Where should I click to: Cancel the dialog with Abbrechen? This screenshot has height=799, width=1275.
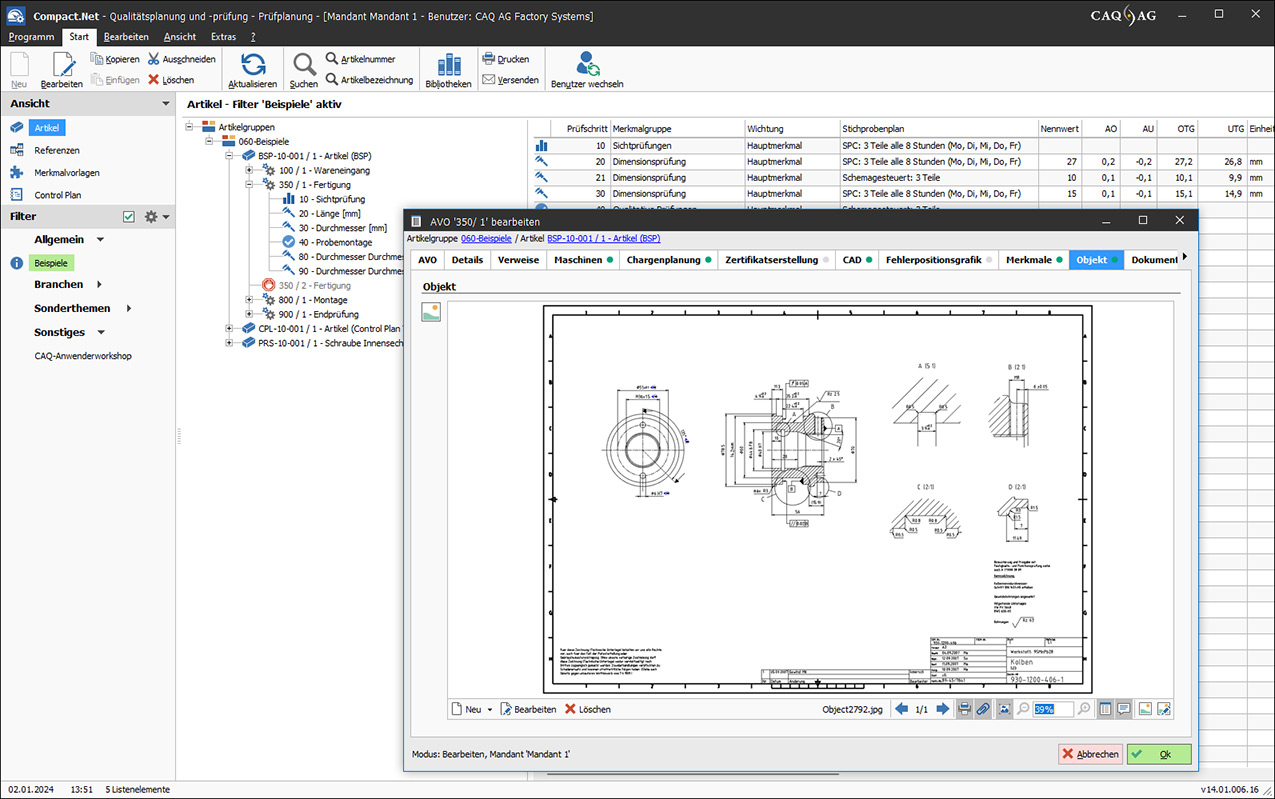[1090, 754]
